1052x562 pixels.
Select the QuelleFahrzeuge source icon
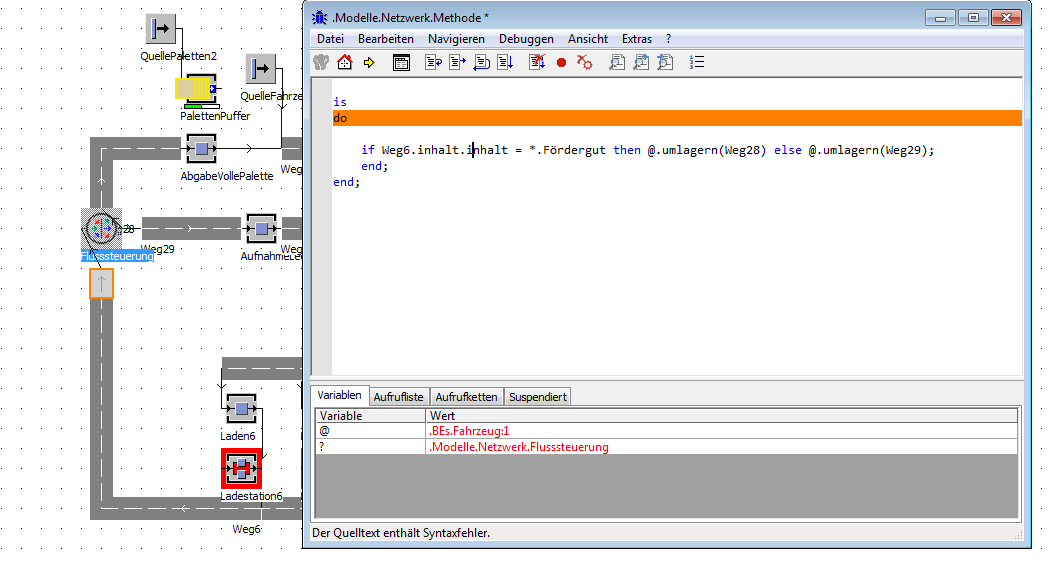pyautogui.click(x=261, y=68)
